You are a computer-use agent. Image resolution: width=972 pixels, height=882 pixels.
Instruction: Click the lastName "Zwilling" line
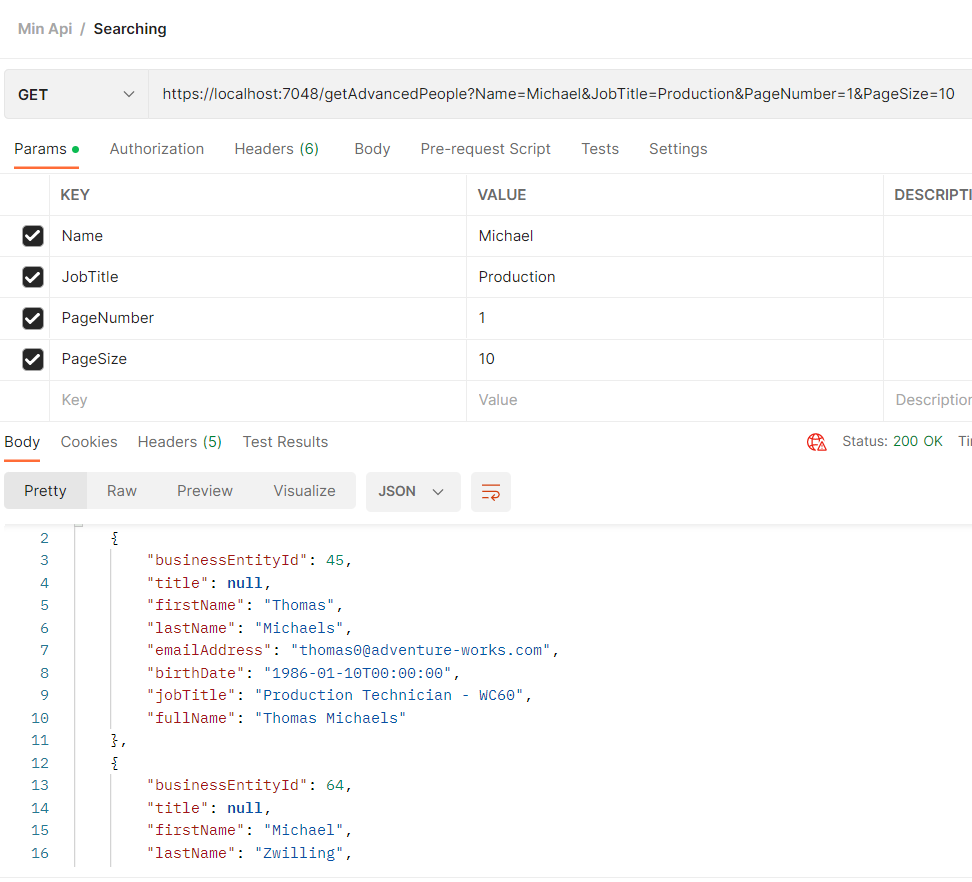coord(249,853)
